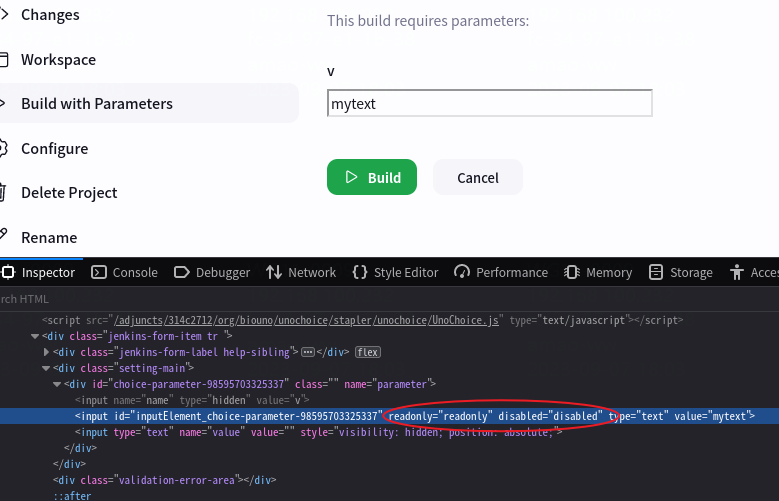Collapse the choice-parameter div node
779x501 pixels.
click(x=57, y=384)
